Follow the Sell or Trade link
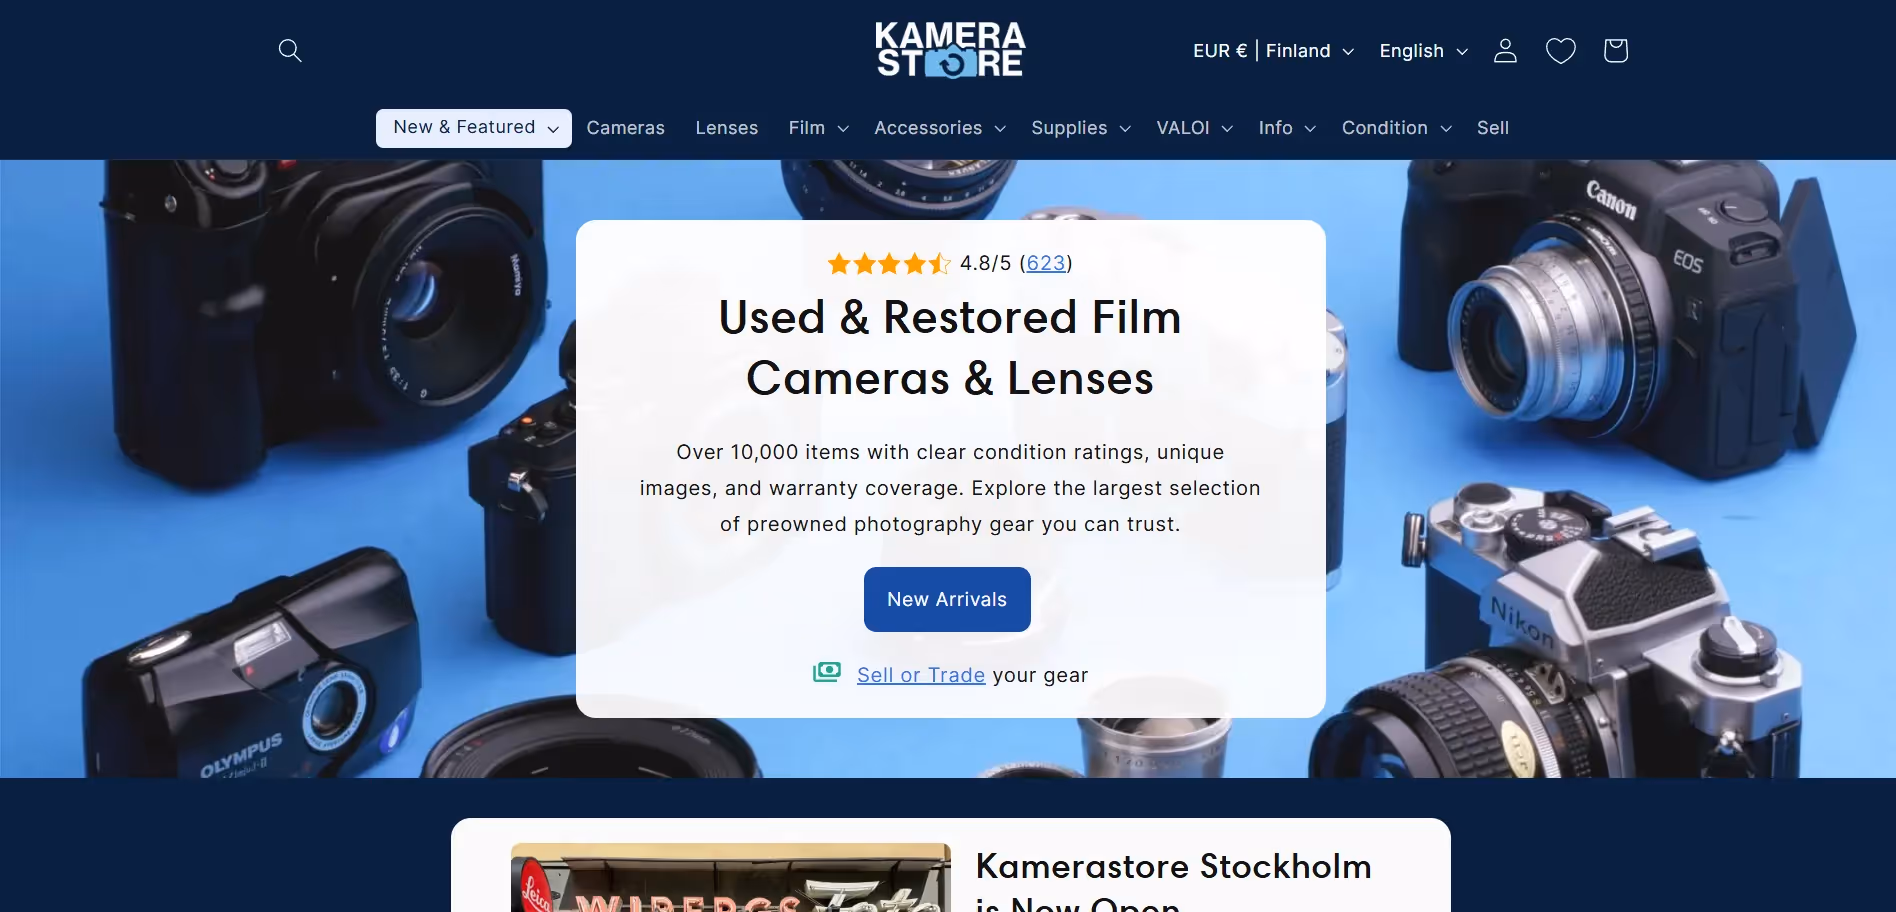Viewport: 1896px width, 912px height. point(921,675)
